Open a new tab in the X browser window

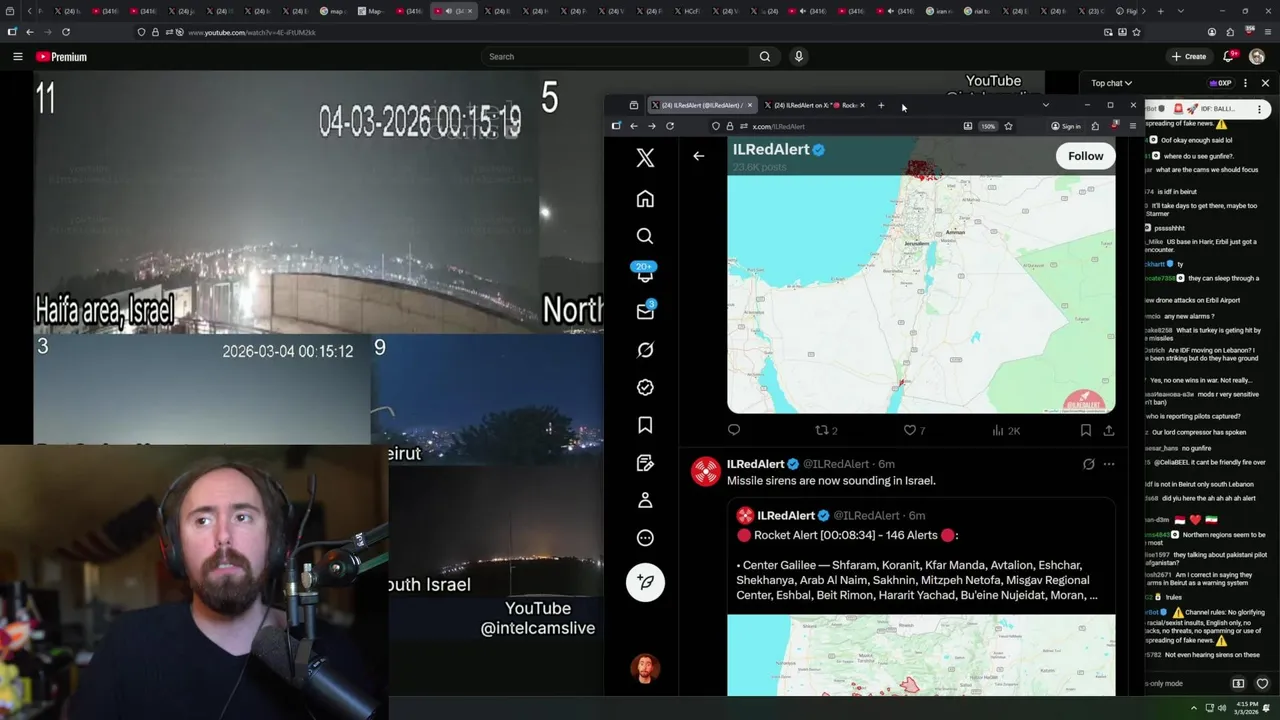(x=881, y=105)
